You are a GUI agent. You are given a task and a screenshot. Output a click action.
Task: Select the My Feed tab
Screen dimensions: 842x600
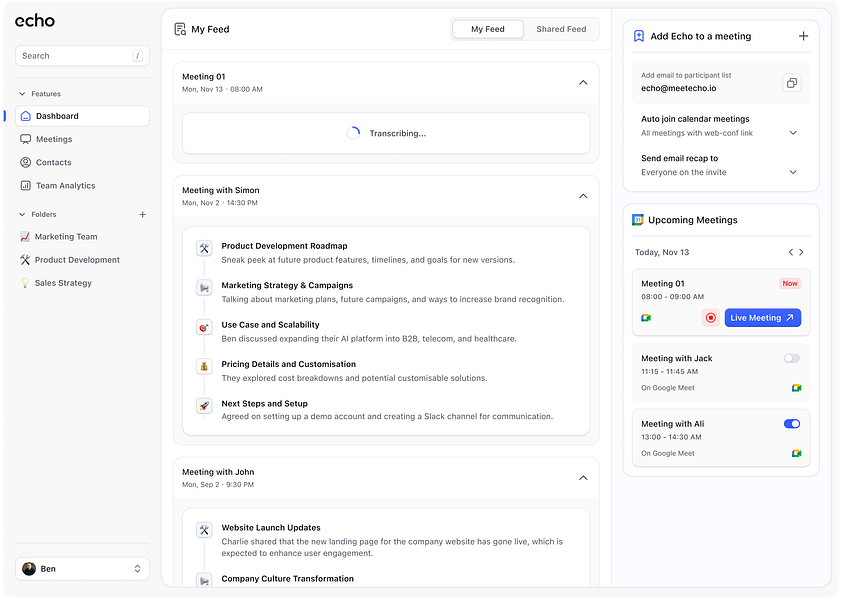[x=488, y=30]
